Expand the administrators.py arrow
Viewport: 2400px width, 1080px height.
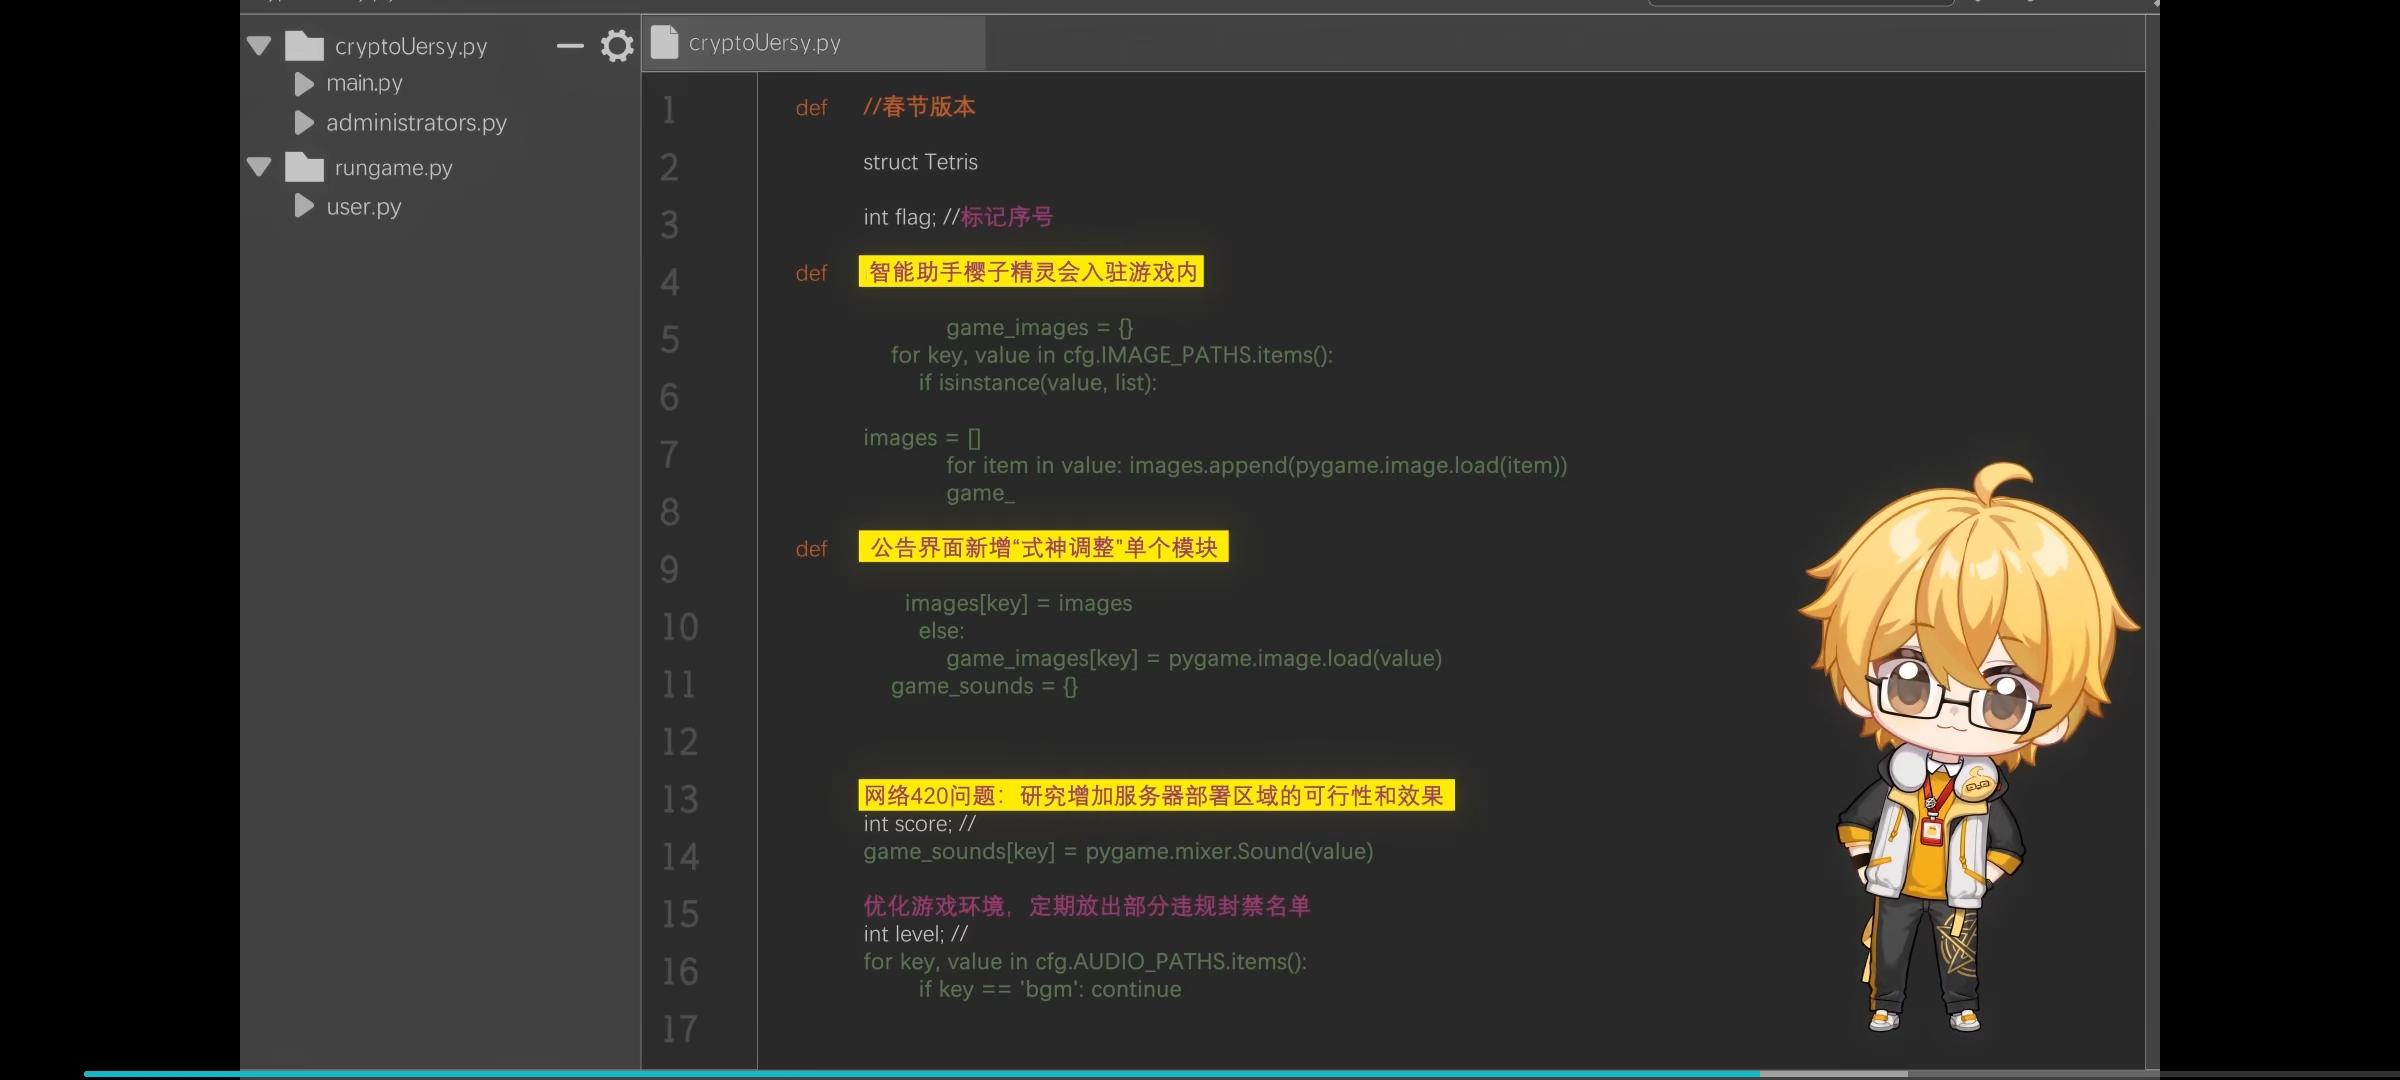(304, 123)
